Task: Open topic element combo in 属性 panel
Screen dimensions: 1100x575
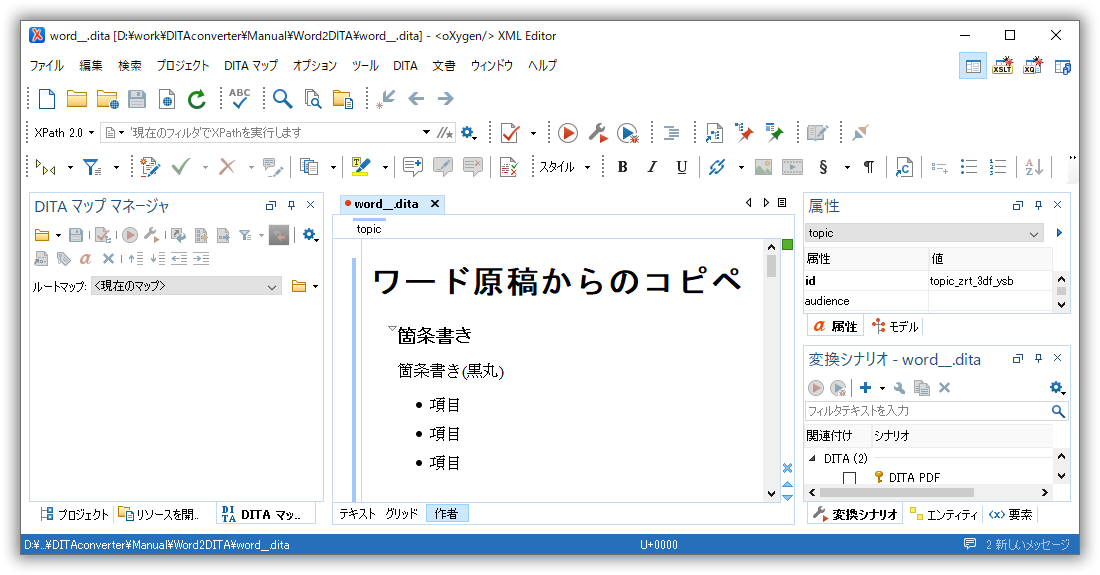Action: (924, 233)
